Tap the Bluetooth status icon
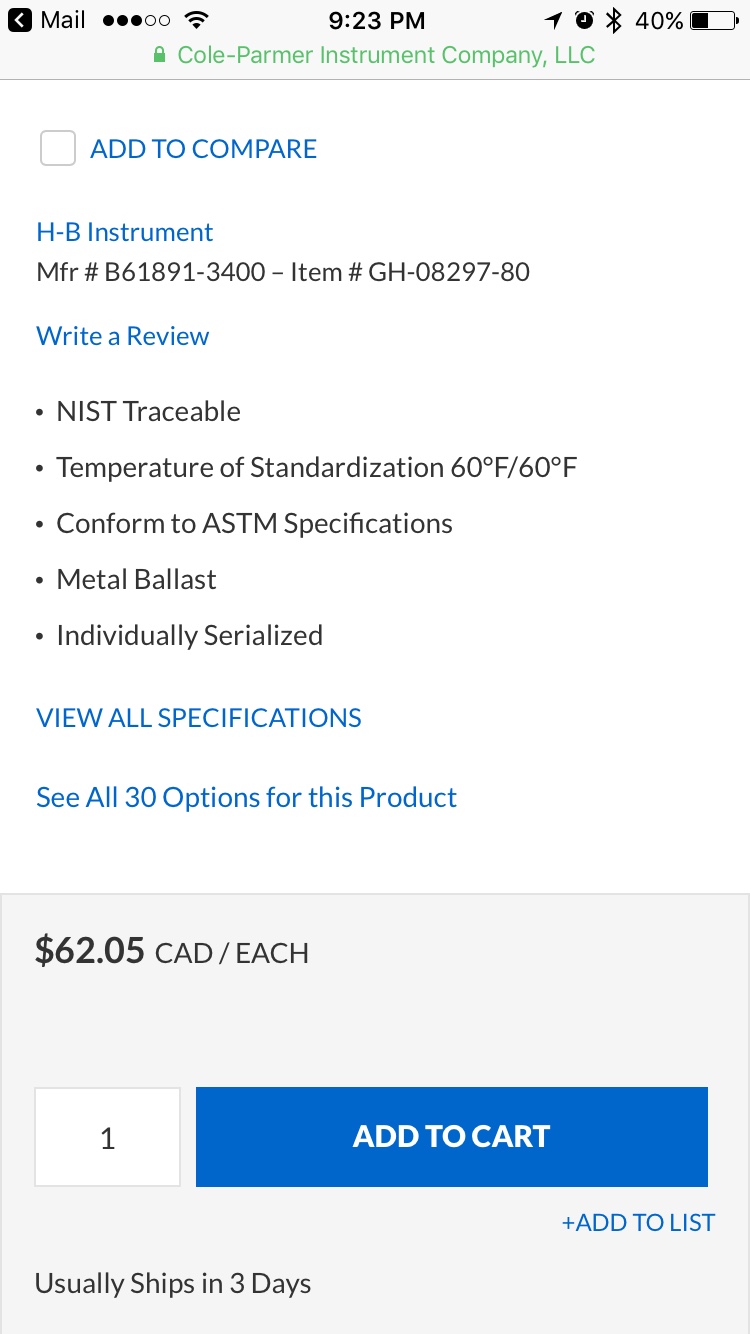 (615, 20)
